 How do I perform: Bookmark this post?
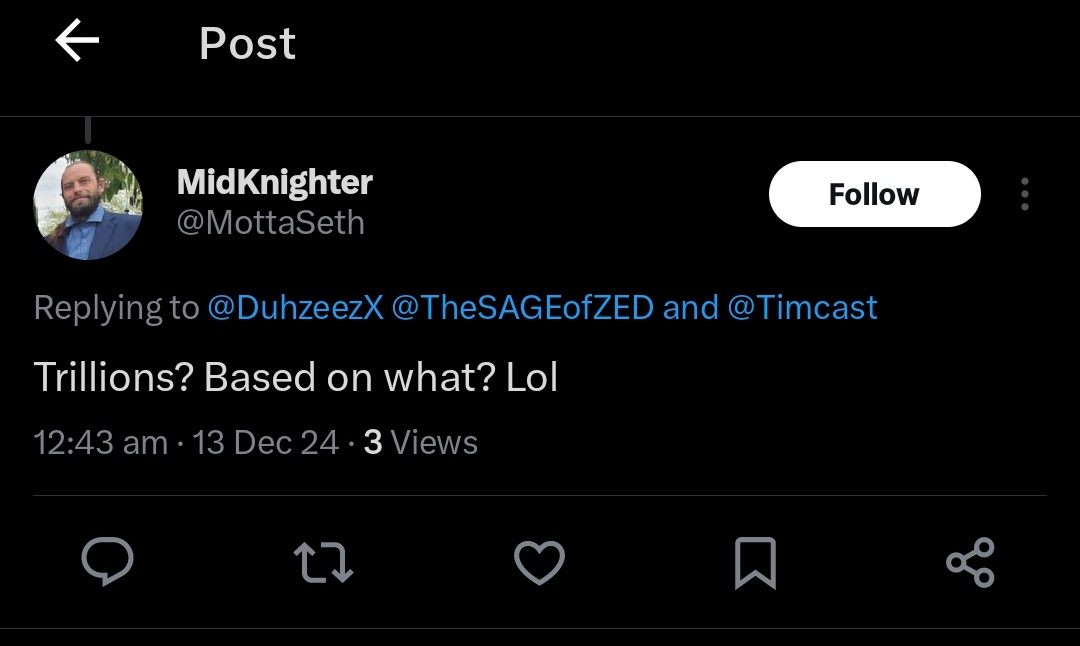756,563
